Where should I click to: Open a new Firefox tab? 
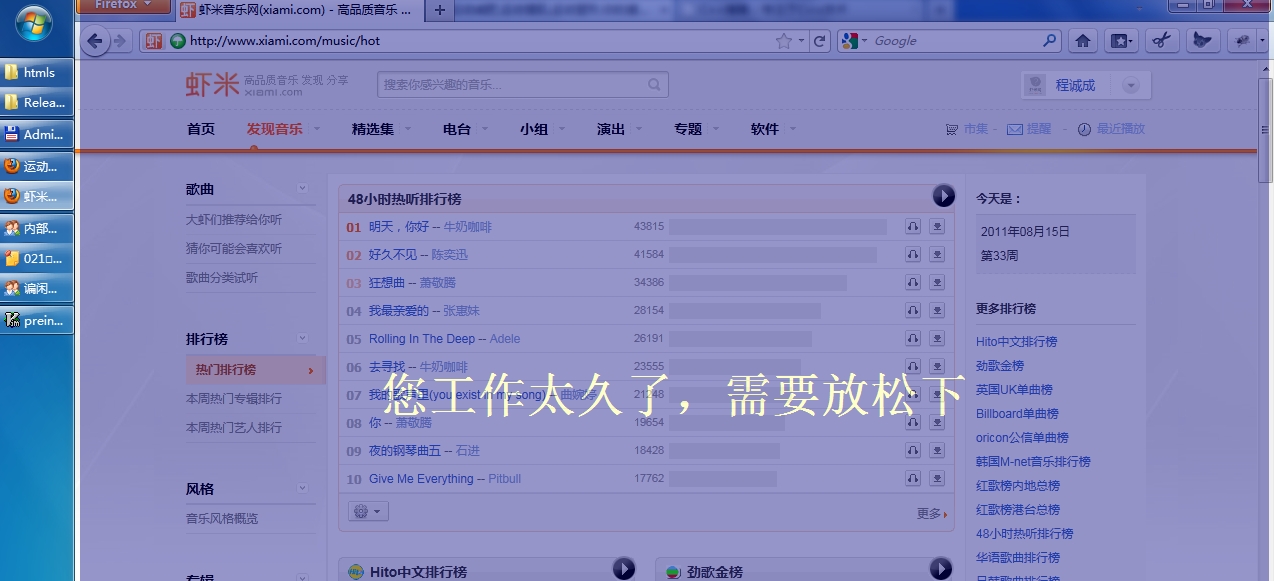tap(440, 10)
